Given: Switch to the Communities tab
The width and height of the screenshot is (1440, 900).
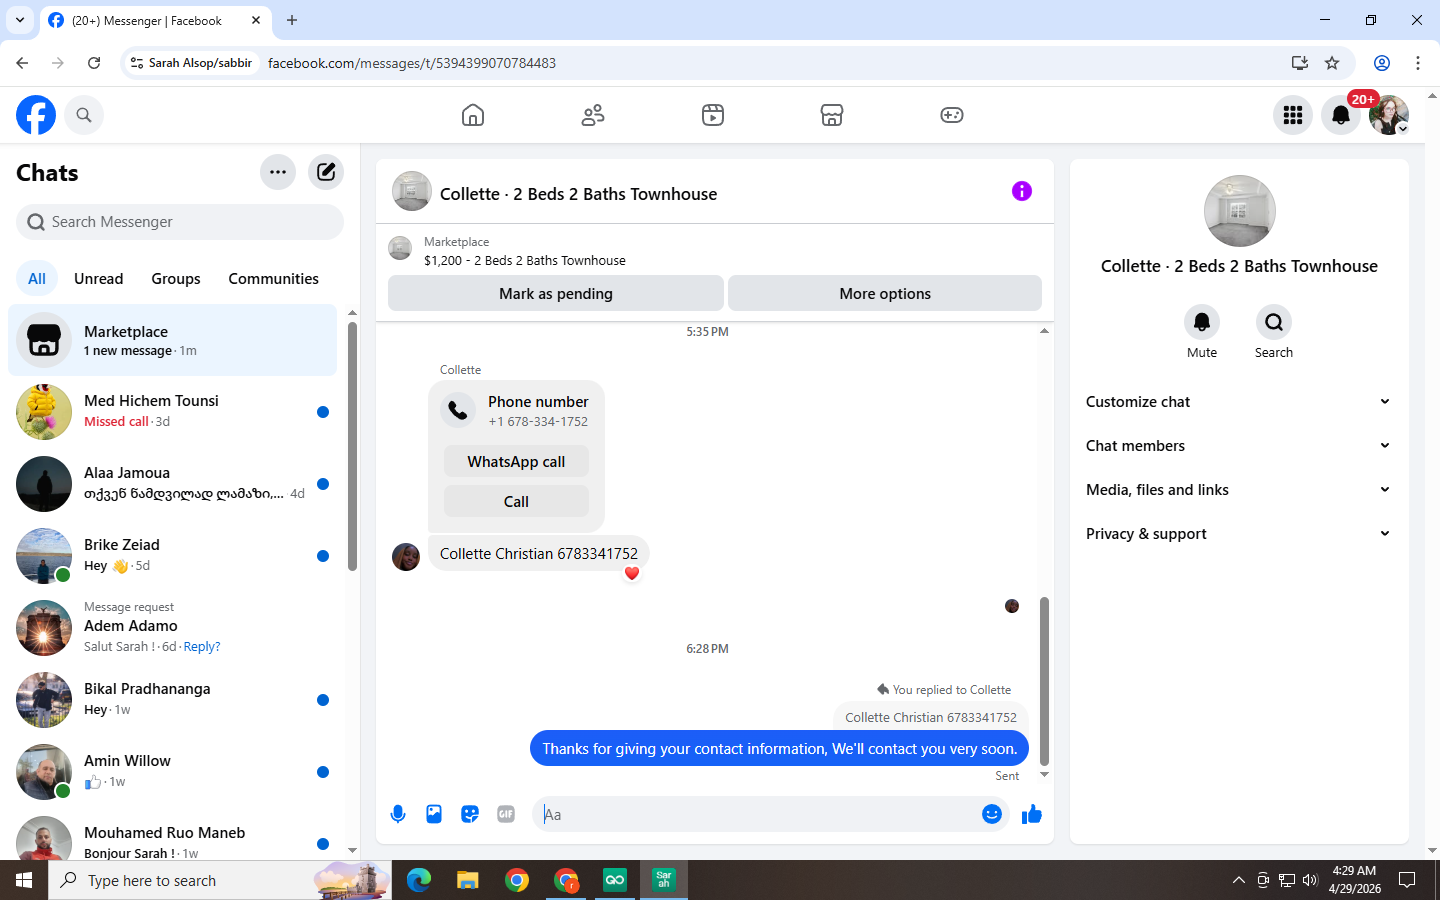Looking at the screenshot, I should [x=273, y=279].
